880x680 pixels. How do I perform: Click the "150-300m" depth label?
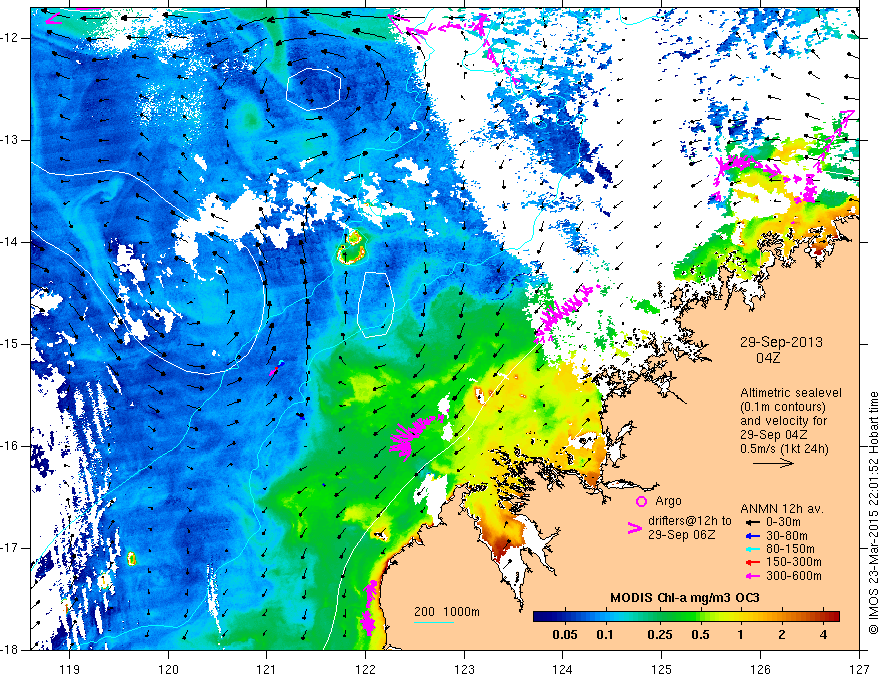point(793,562)
